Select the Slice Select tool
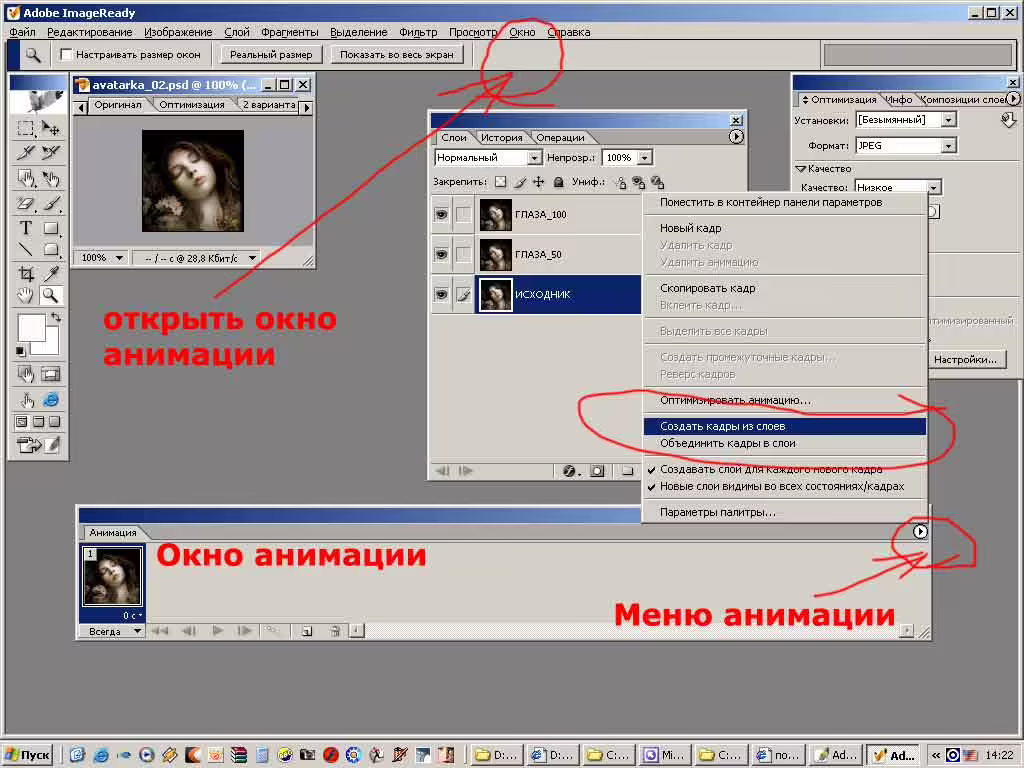 51,153
